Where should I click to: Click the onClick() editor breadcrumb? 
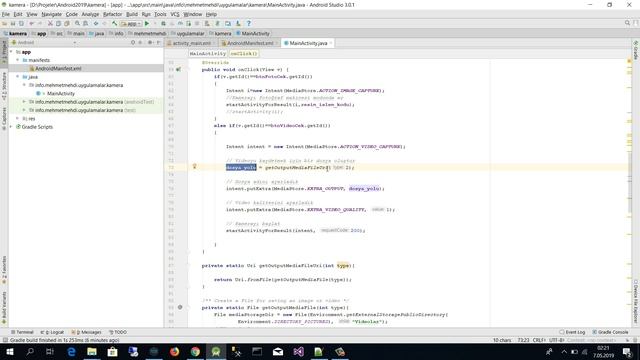tap(244, 53)
